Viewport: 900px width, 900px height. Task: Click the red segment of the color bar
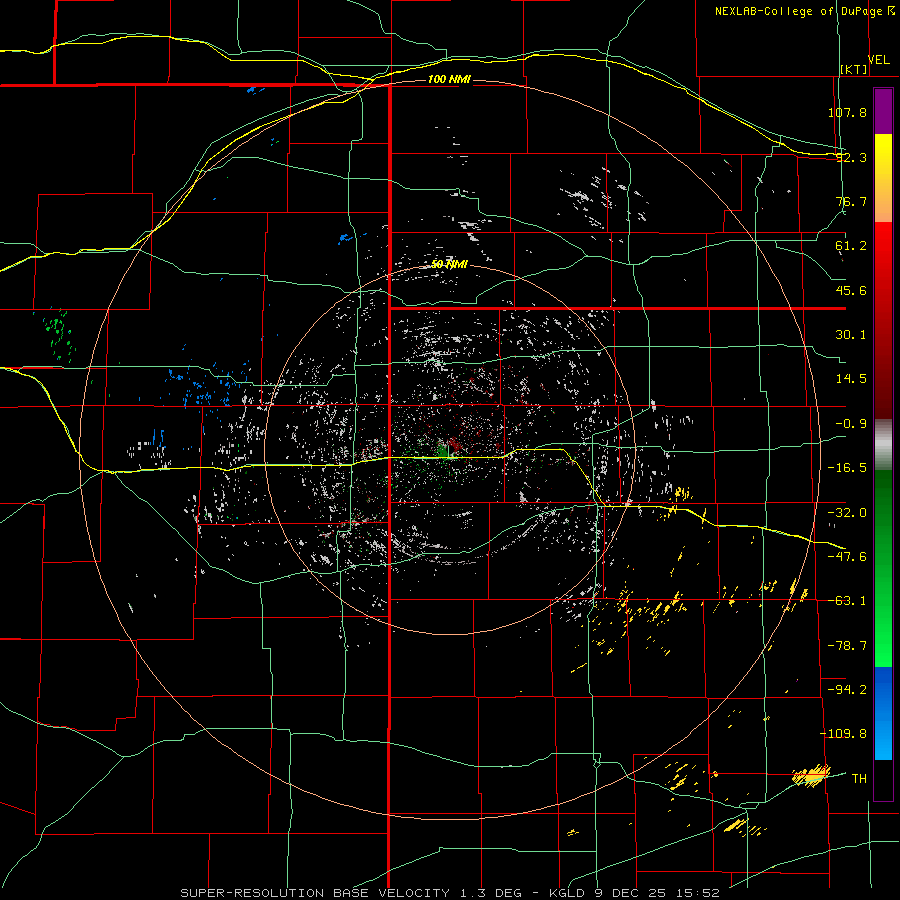(x=883, y=320)
